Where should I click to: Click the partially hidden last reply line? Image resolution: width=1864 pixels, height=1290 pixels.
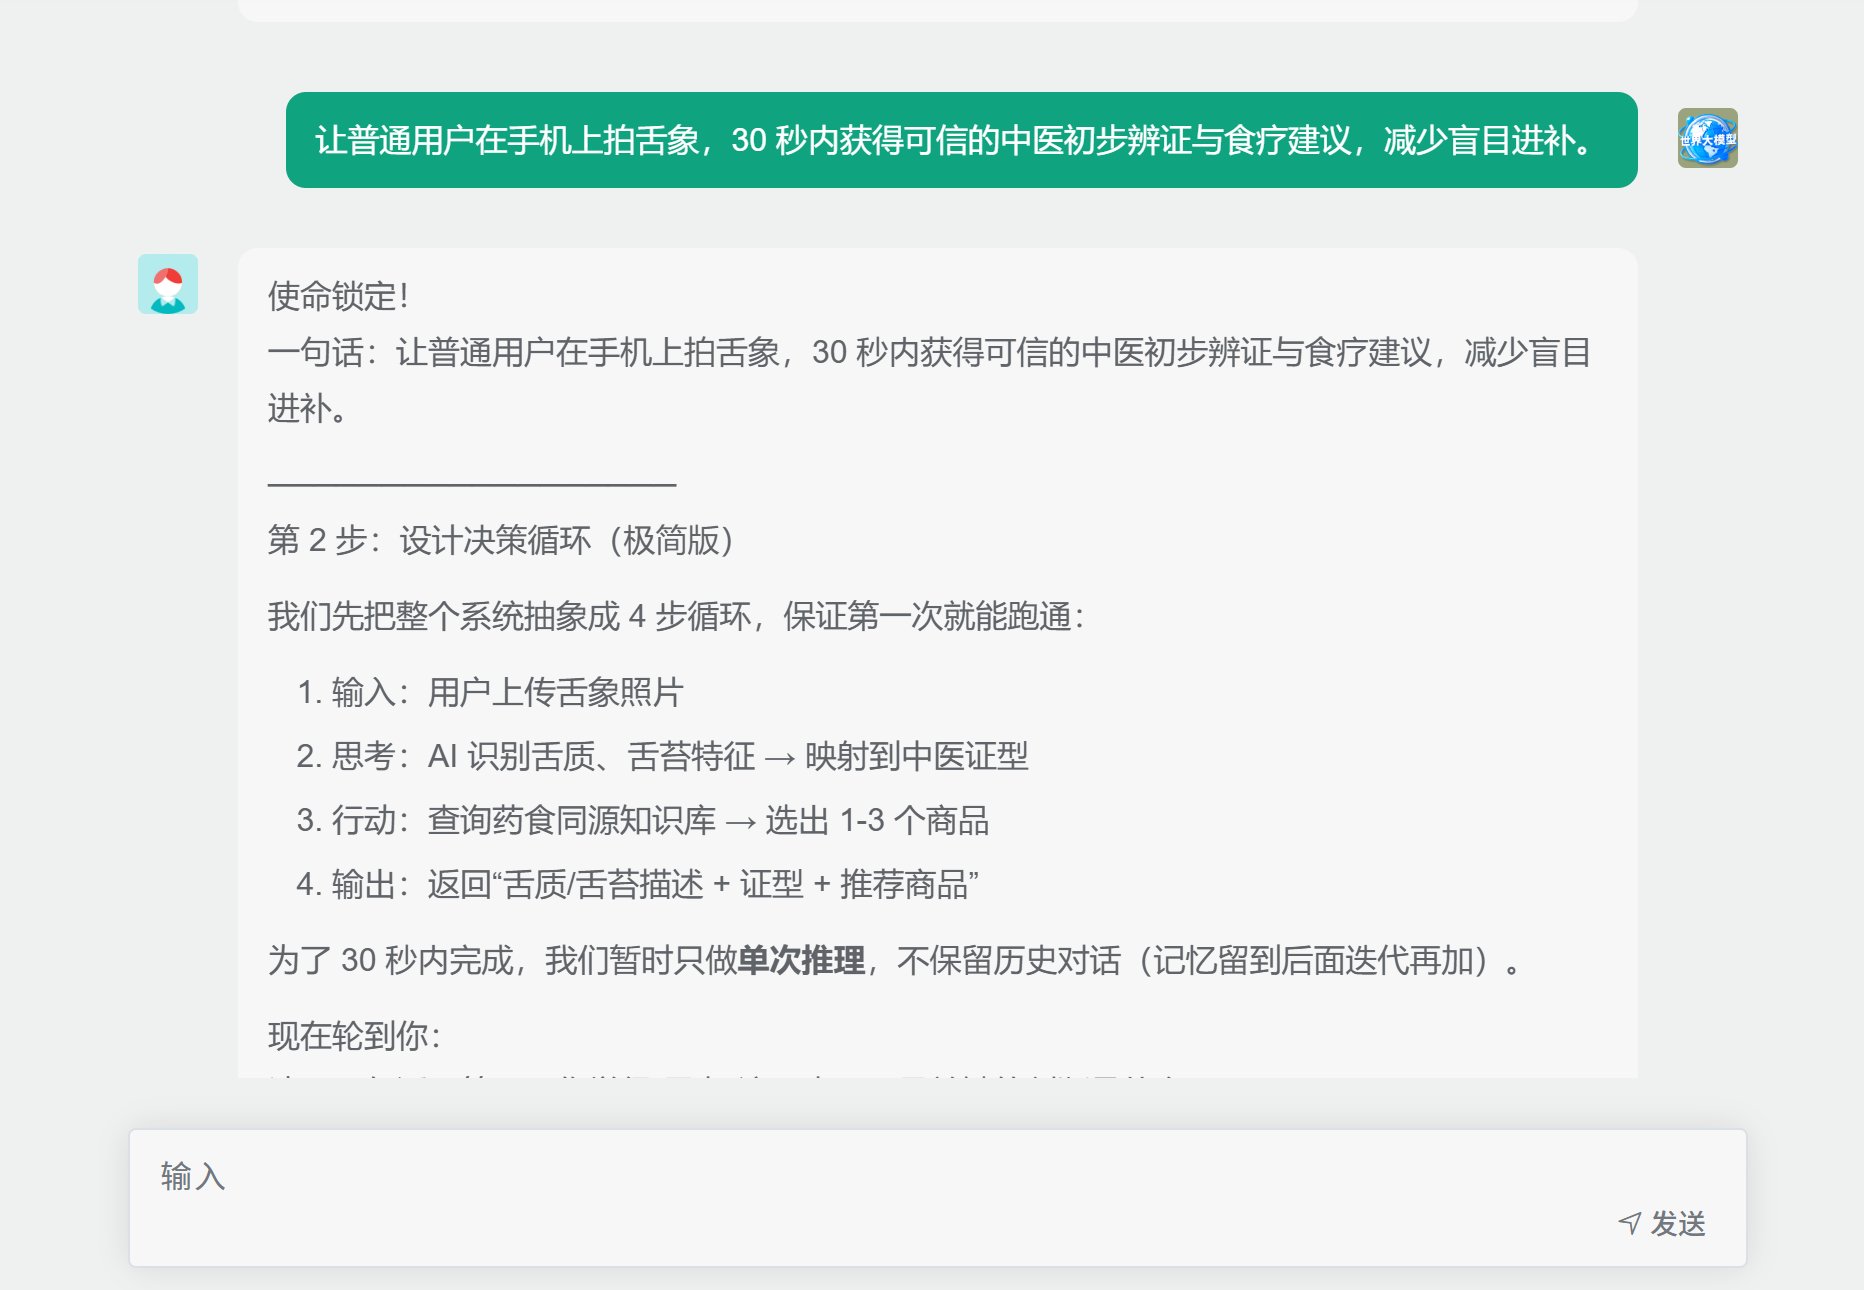click(720, 1074)
